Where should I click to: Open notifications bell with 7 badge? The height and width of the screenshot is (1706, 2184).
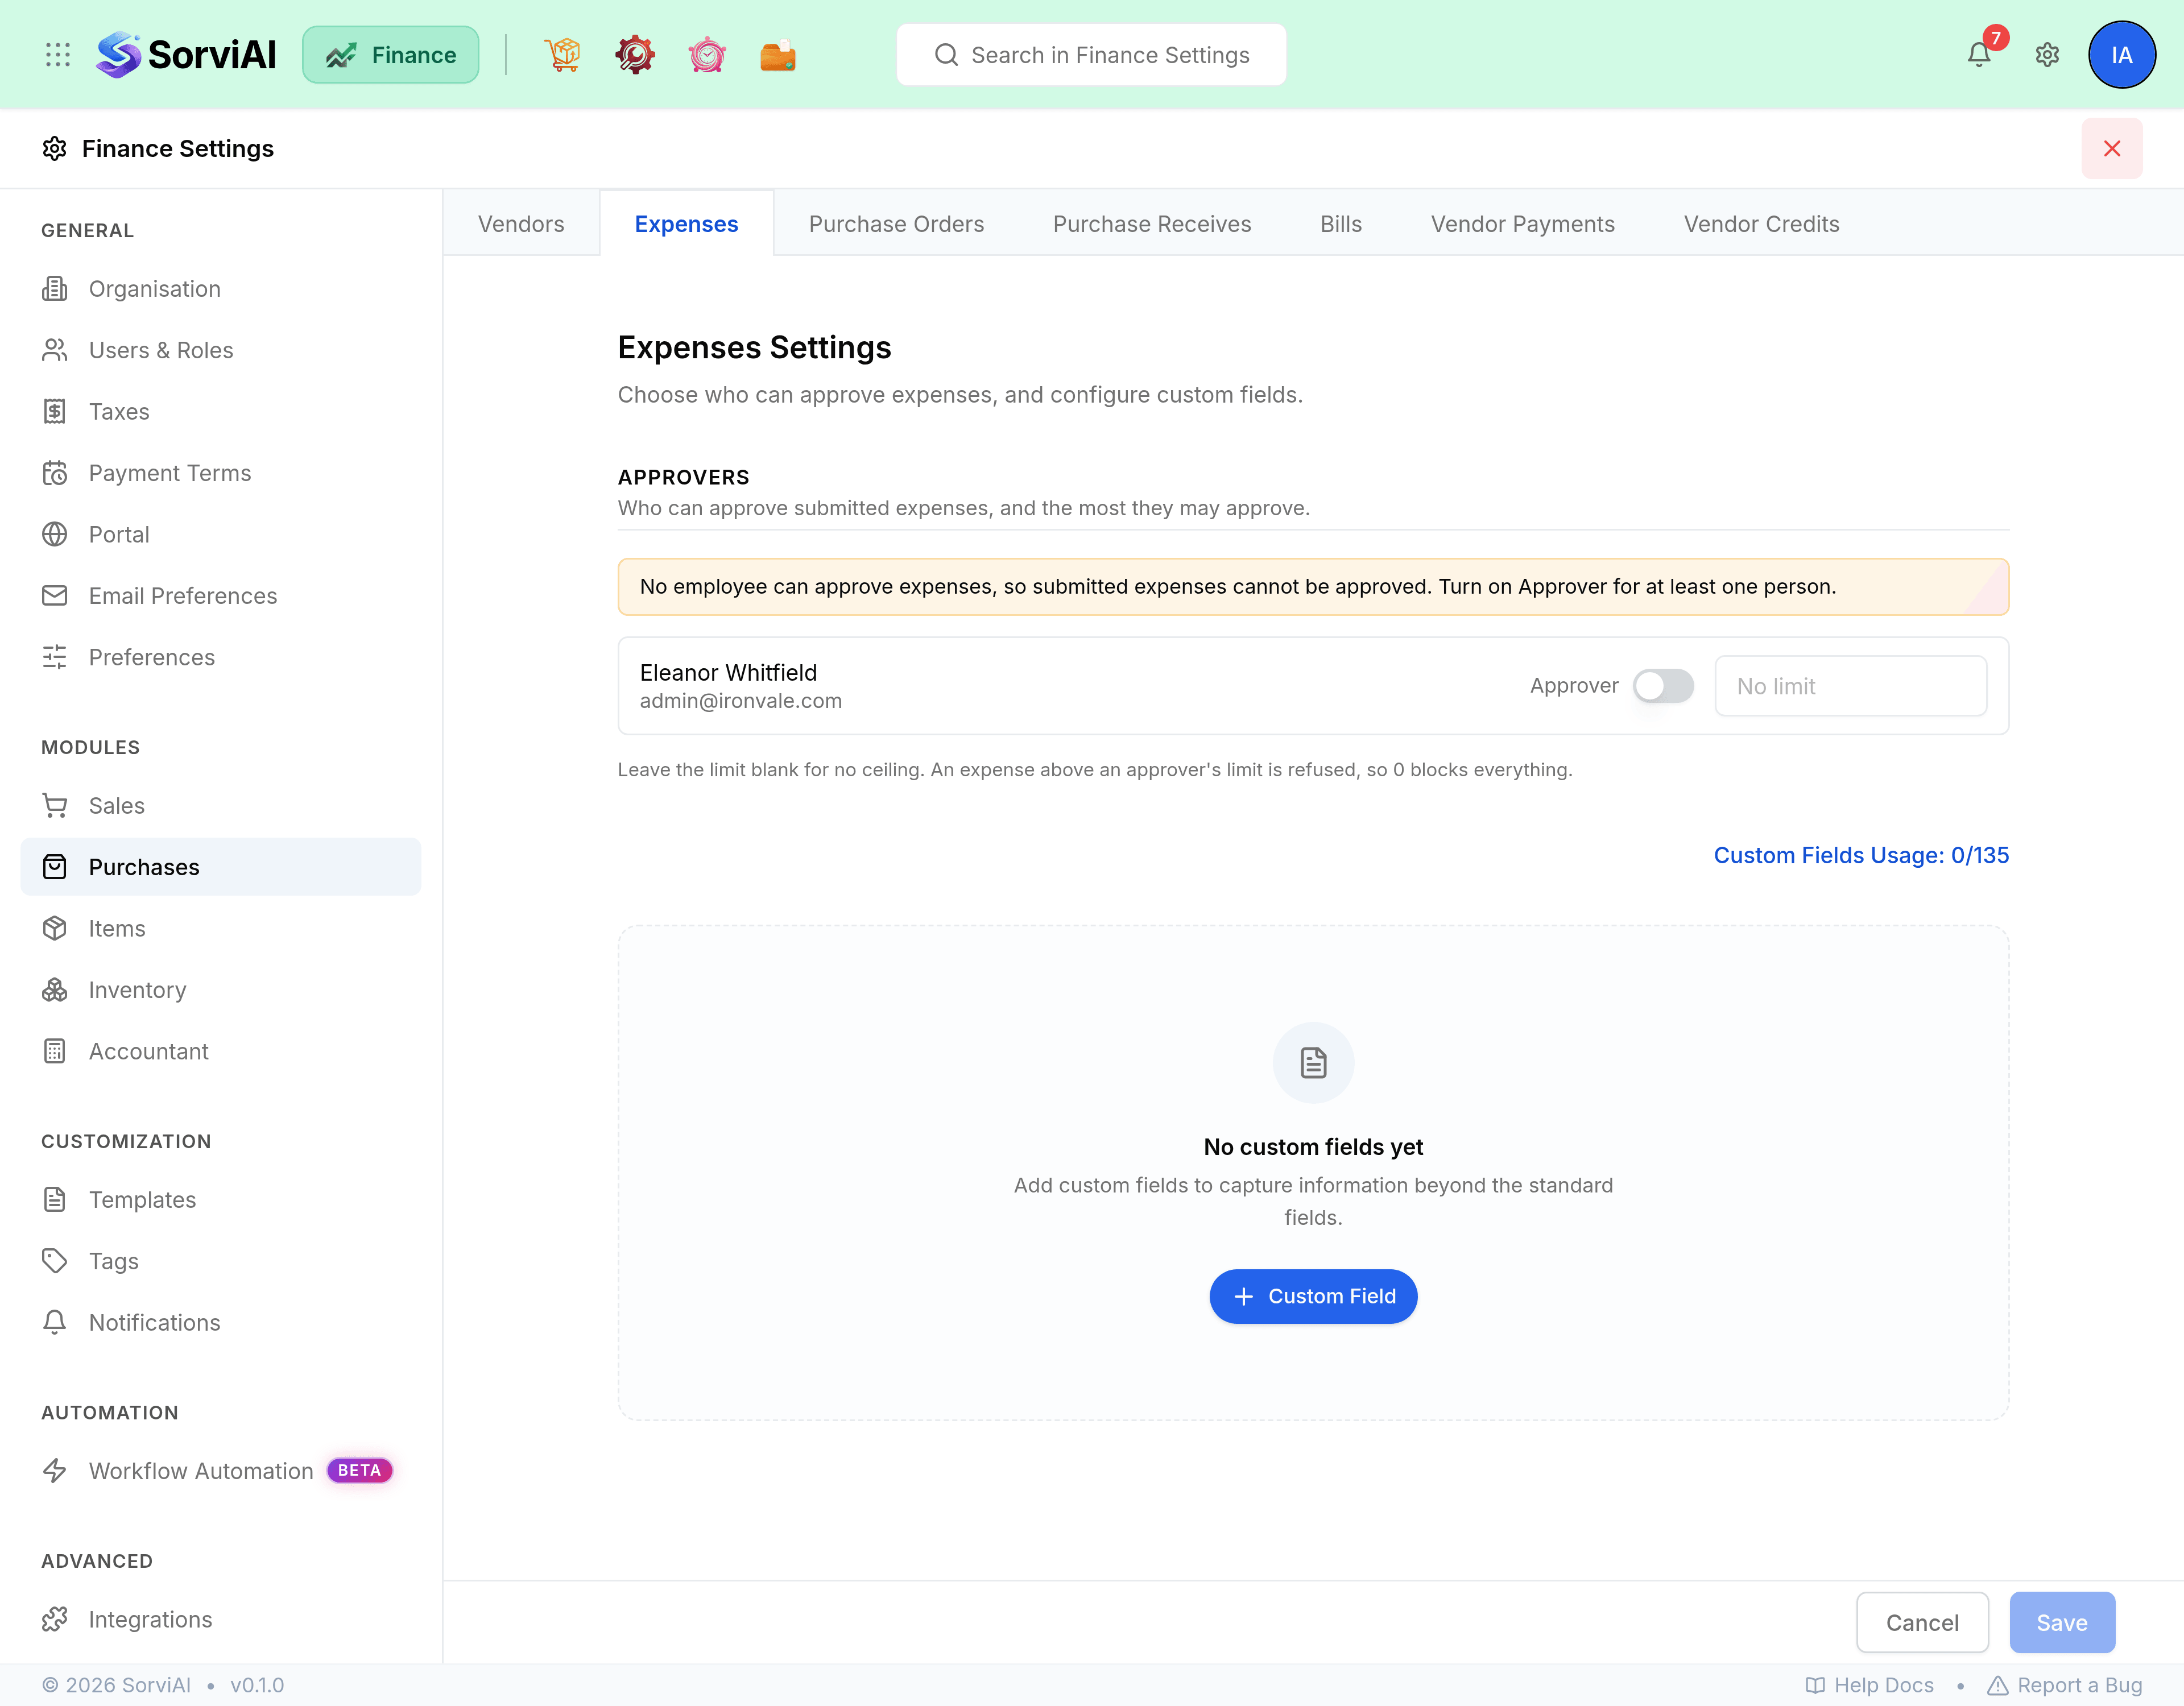(x=1980, y=54)
